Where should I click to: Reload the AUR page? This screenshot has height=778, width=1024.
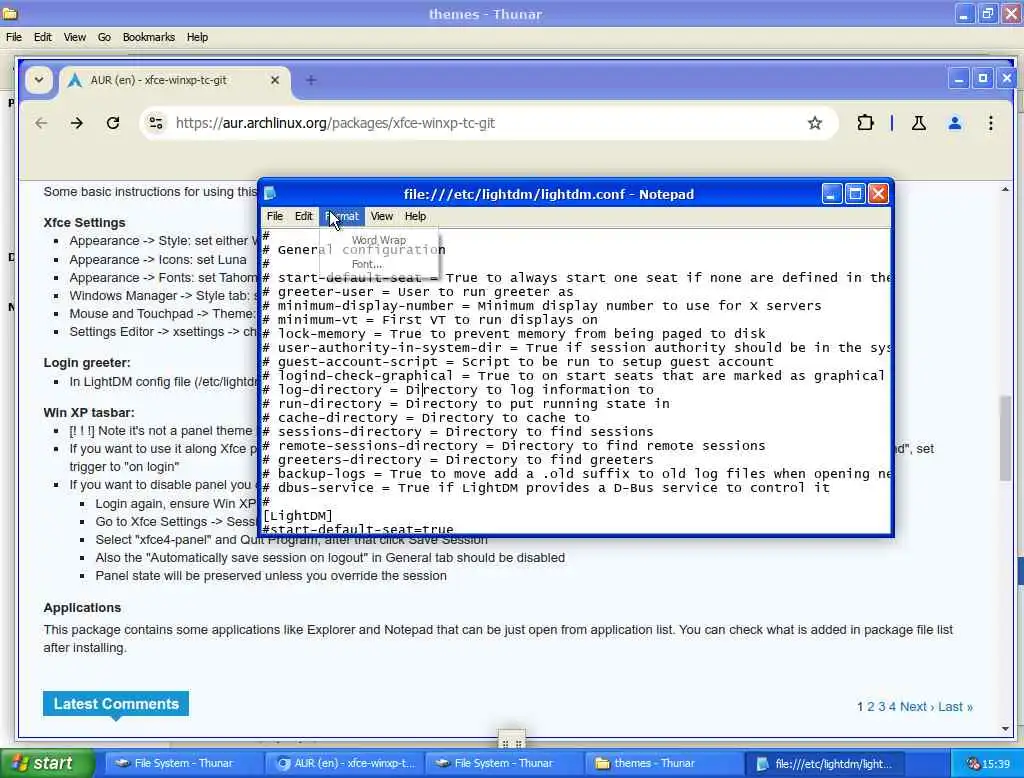113,123
